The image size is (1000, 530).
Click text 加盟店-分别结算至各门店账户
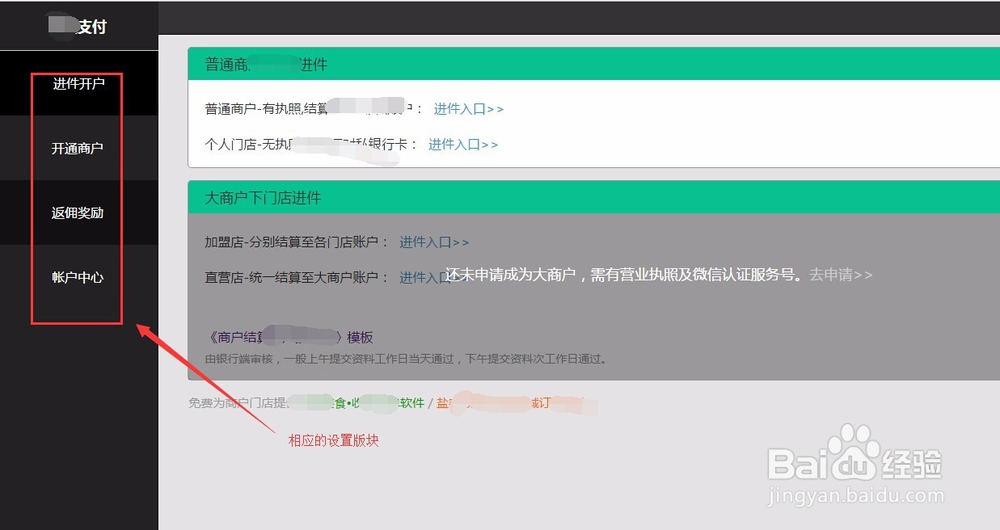point(296,242)
